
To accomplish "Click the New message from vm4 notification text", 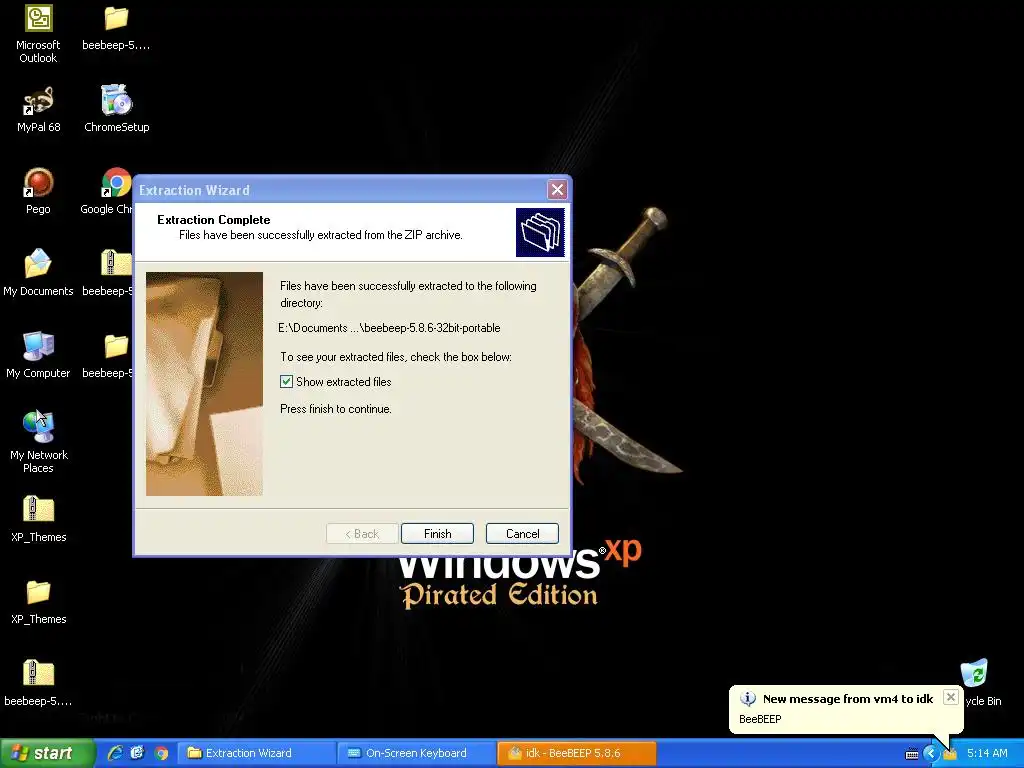I will pyautogui.click(x=848, y=699).
